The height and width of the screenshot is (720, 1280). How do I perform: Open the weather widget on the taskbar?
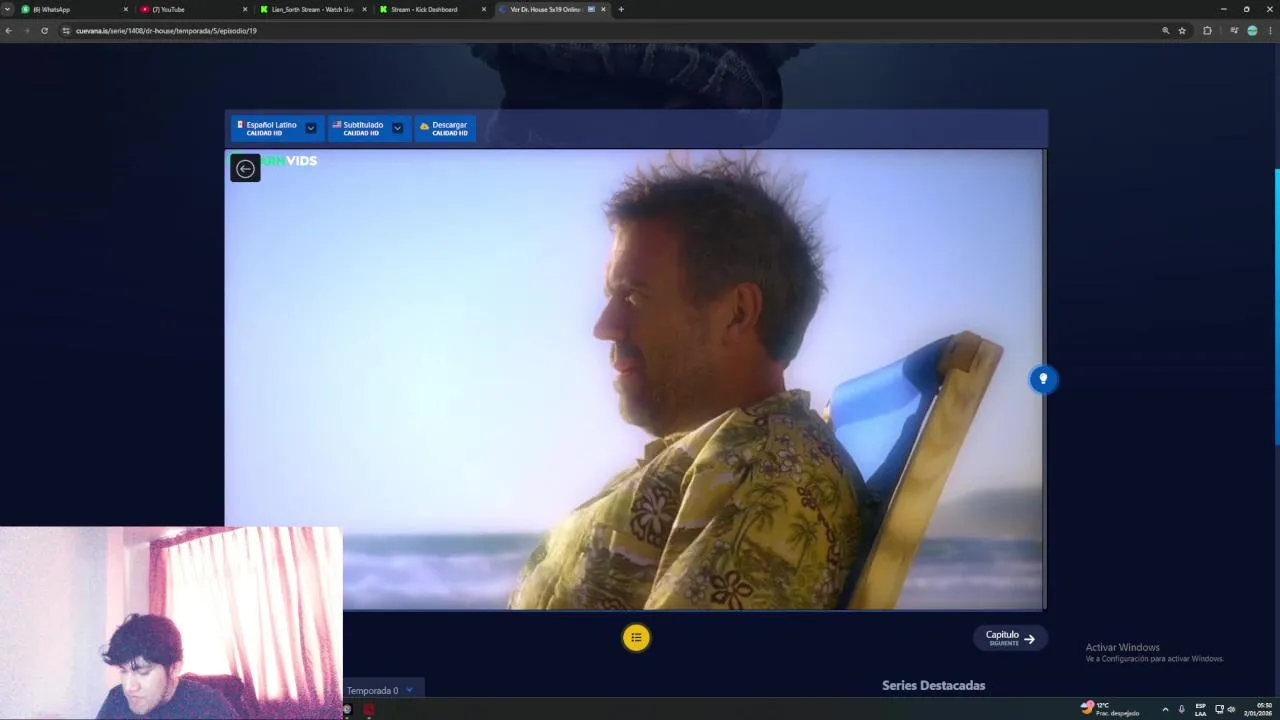[x=1110, y=708]
